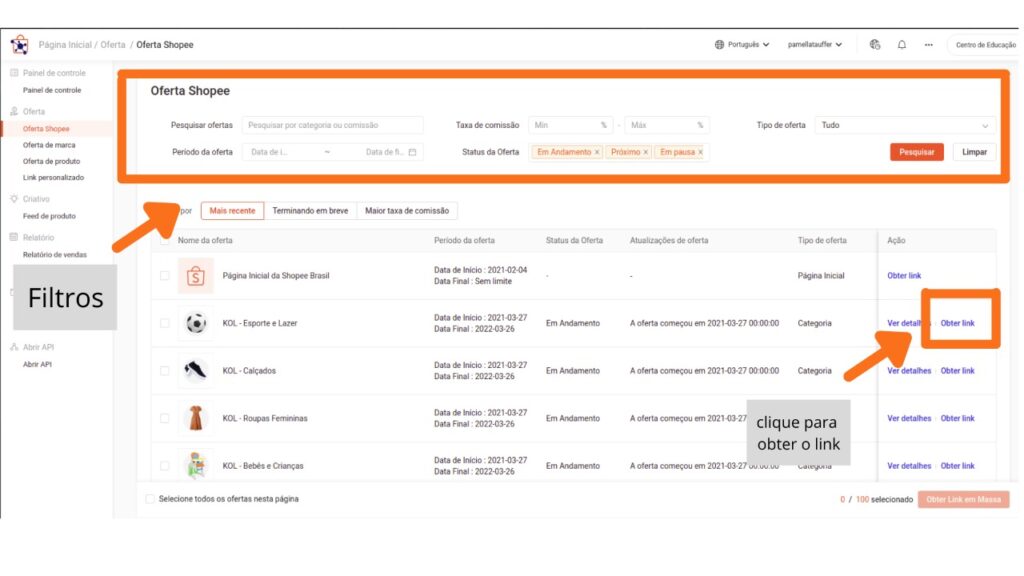Click Ver detalhes for KOL - Roupas Femininas
The height and width of the screenshot is (576, 1024).
click(909, 418)
